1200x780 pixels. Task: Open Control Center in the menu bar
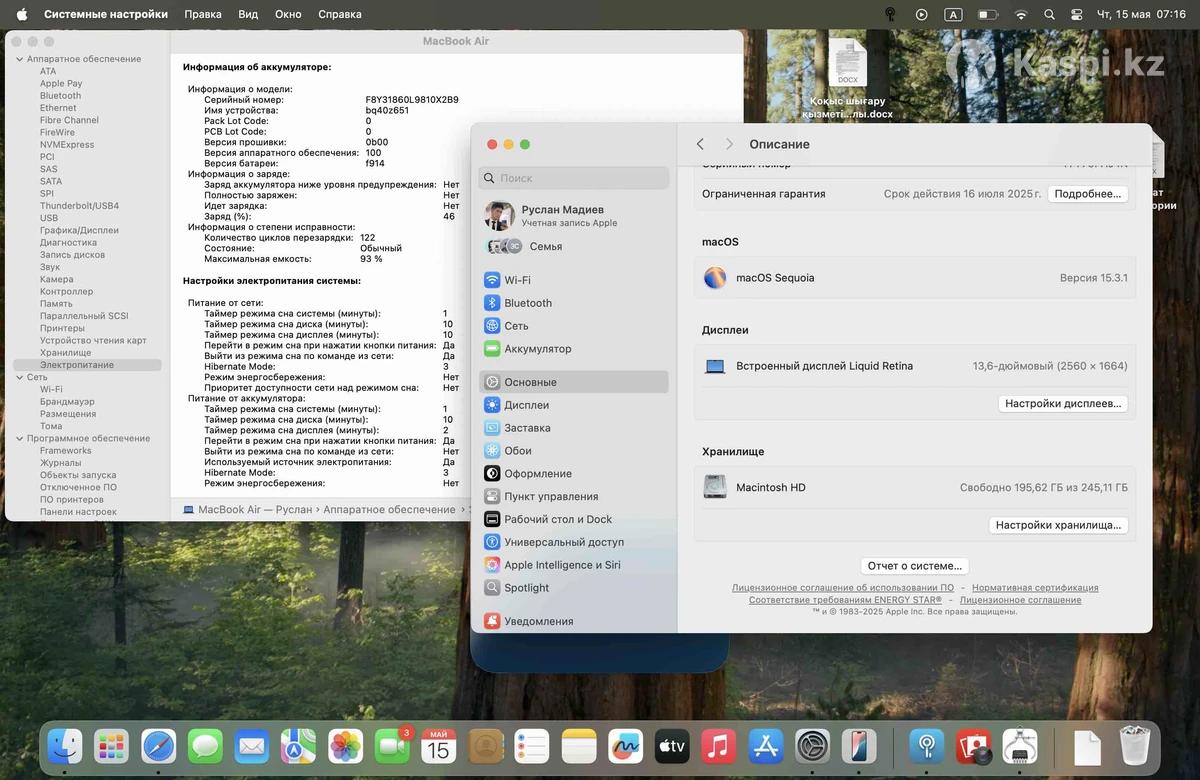point(1076,14)
